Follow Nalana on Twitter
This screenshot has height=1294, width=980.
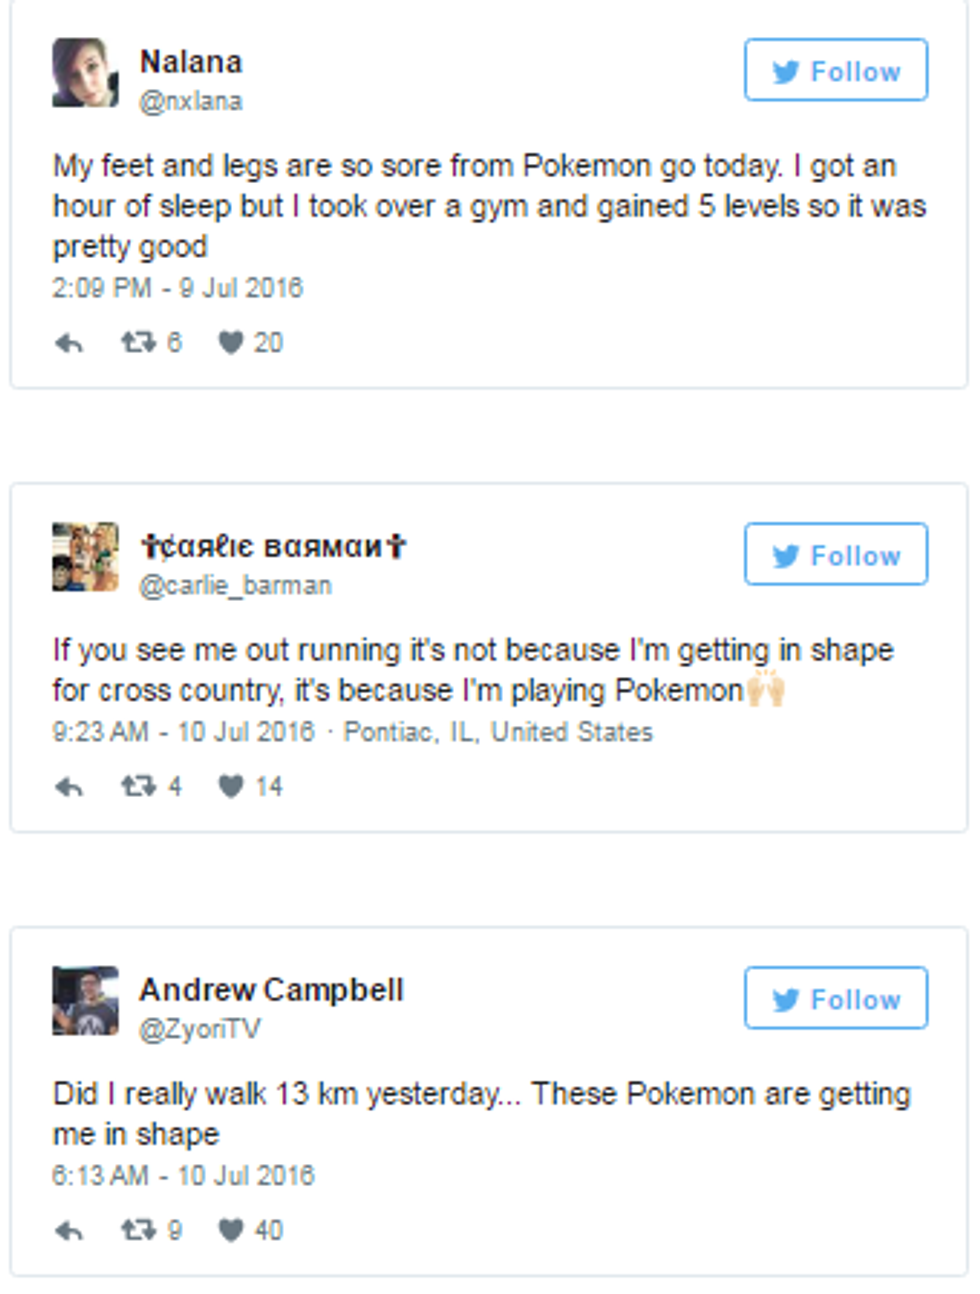[836, 71]
